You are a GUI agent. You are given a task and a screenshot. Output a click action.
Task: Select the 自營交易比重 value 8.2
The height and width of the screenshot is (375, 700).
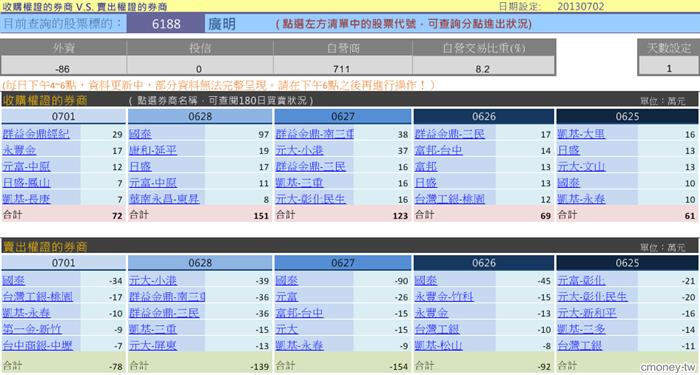pyautogui.click(x=483, y=69)
